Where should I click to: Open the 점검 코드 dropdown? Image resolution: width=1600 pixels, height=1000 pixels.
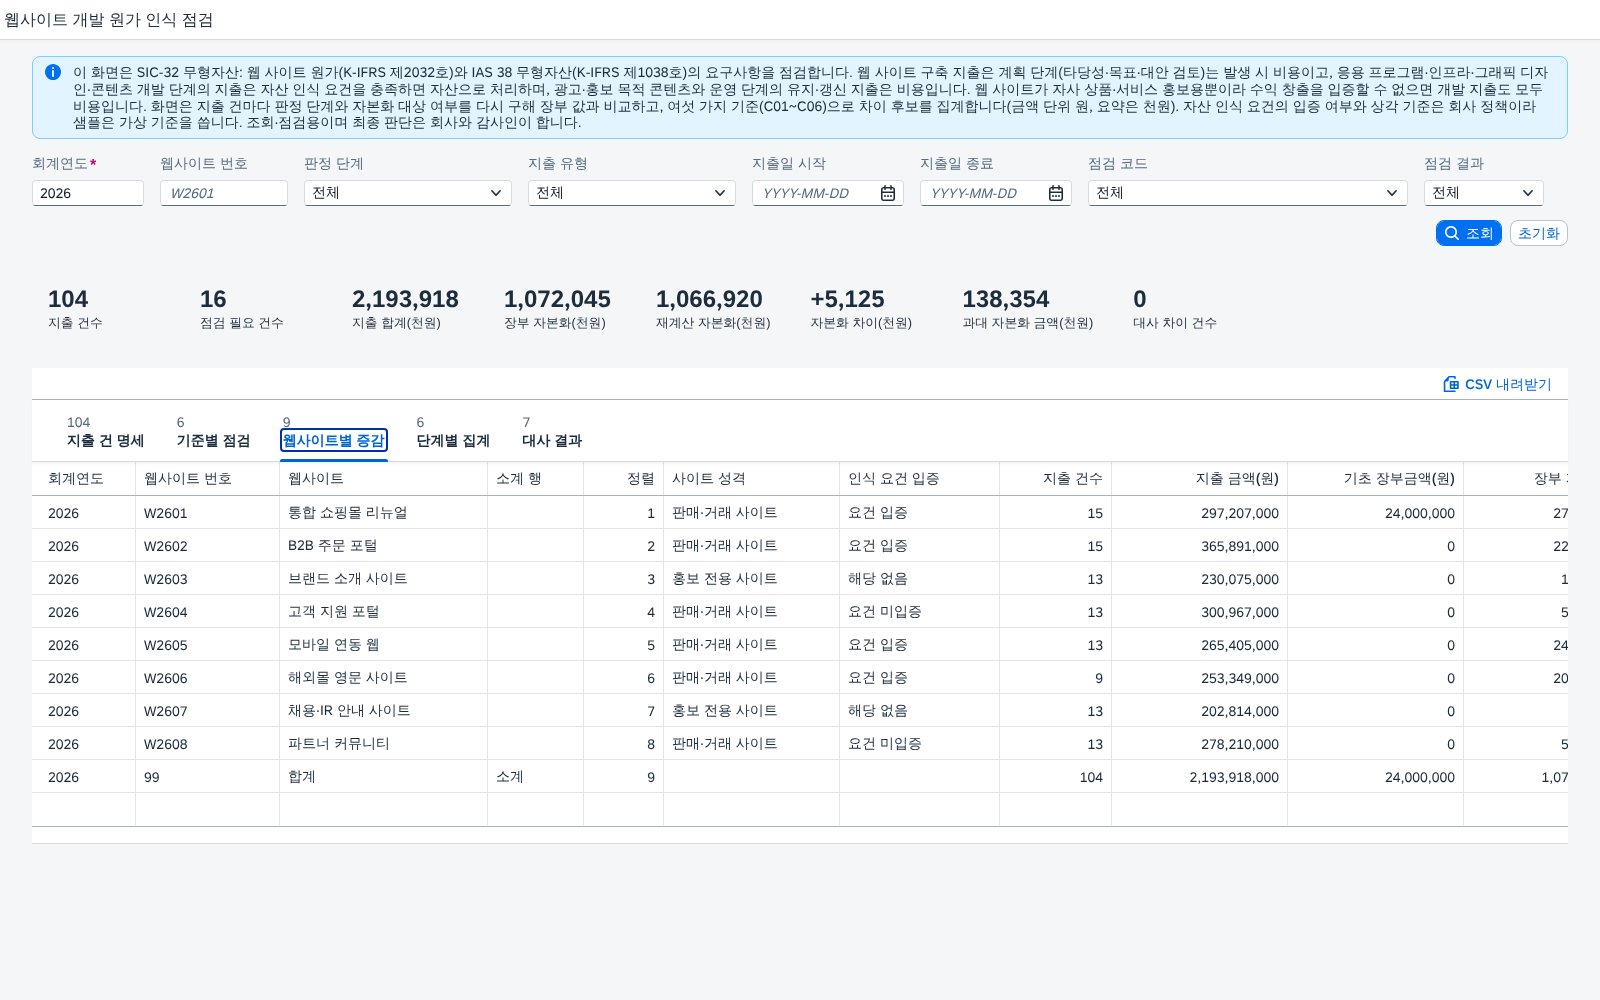(x=1392, y=193)
